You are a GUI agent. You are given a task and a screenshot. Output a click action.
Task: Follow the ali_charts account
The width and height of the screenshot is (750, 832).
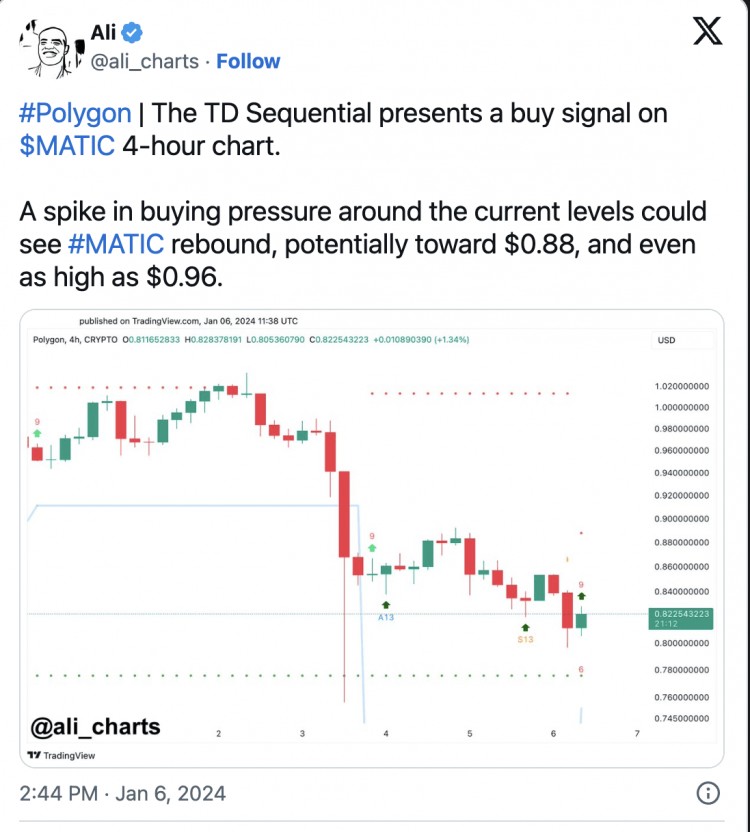pyautogui.click(x=248, y=60)
